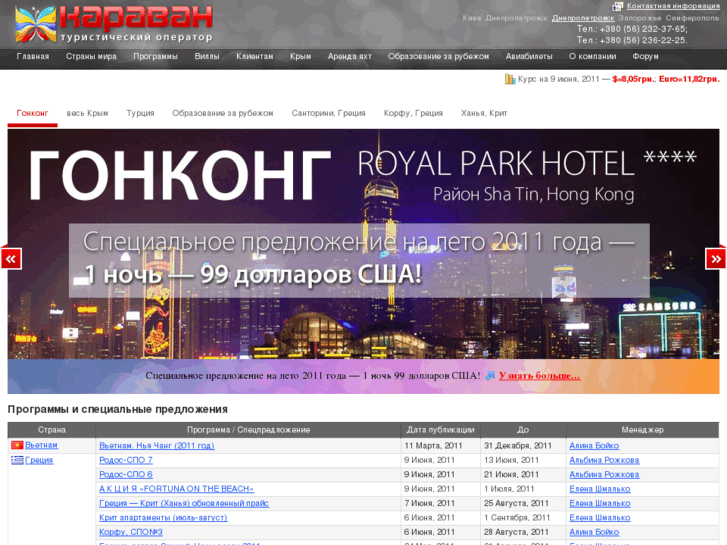727x545 pixels.
Task: Open Программы menu item
Action: pyautogui.click(x=156, y=56)
